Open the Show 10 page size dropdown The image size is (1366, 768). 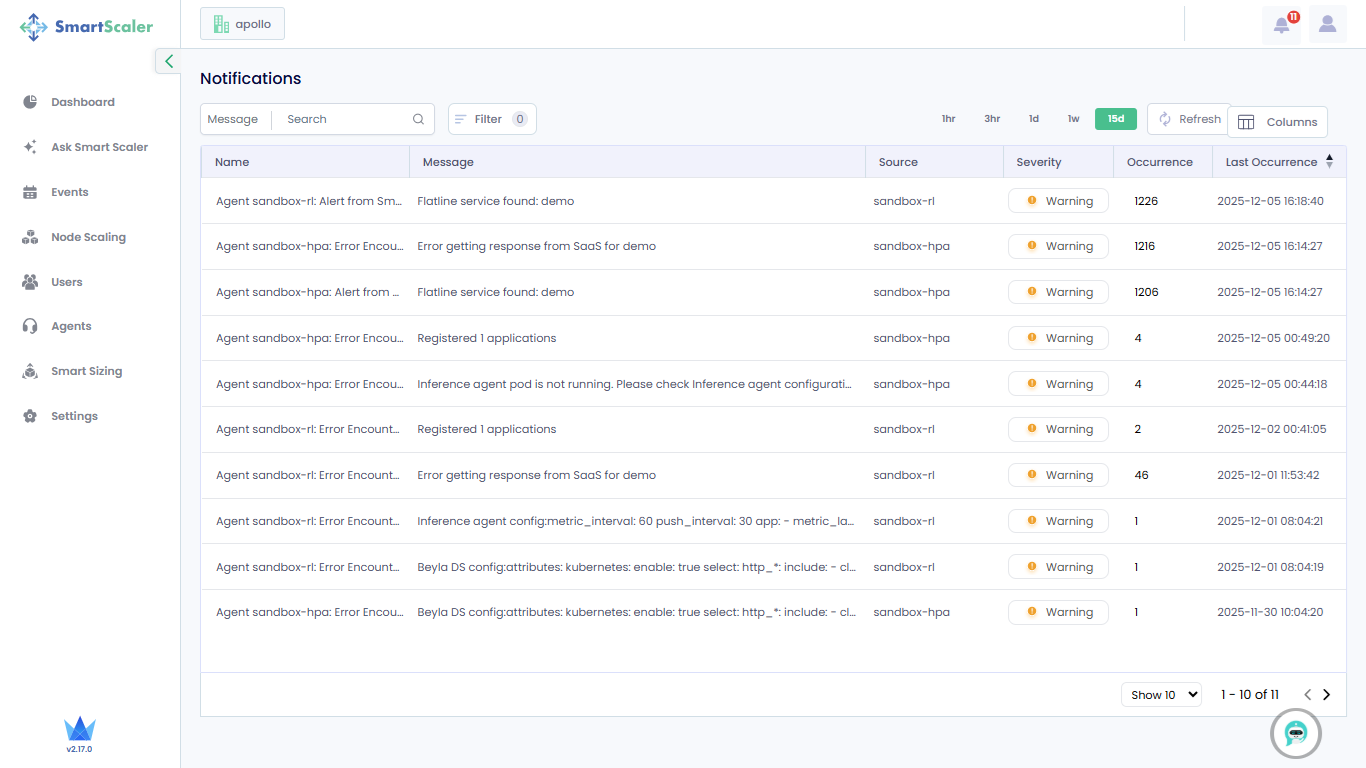point(1161,695)
